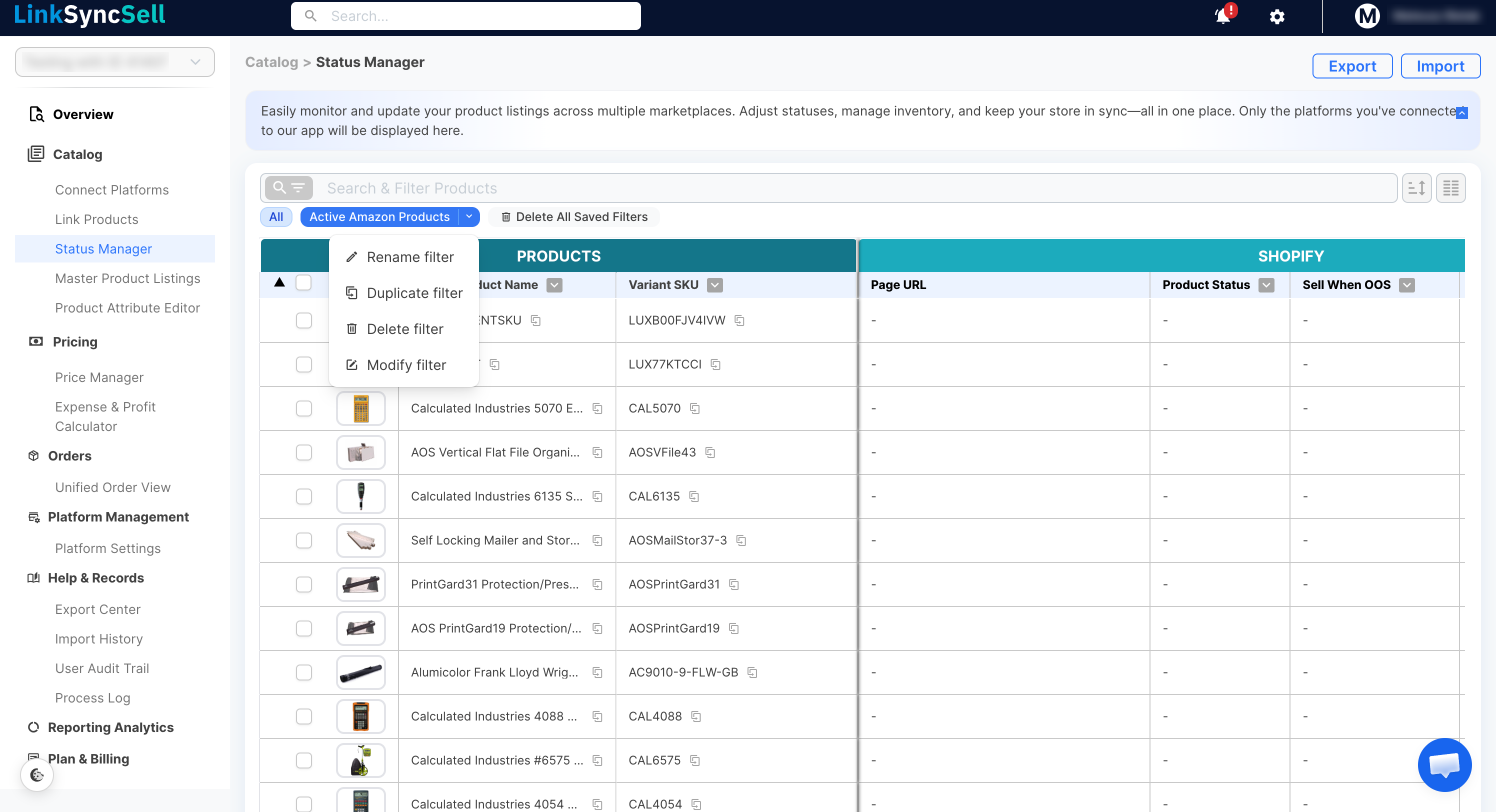Go to Catalog in the breadcrumb
The width and height of the screenshot is (1497, 812).
coord(272,62)
